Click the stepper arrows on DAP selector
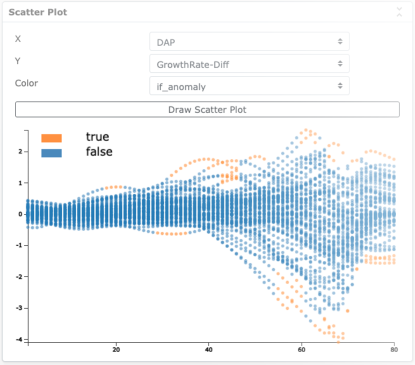The width and height of the screenshot is (415, 365). click(340, 41)
